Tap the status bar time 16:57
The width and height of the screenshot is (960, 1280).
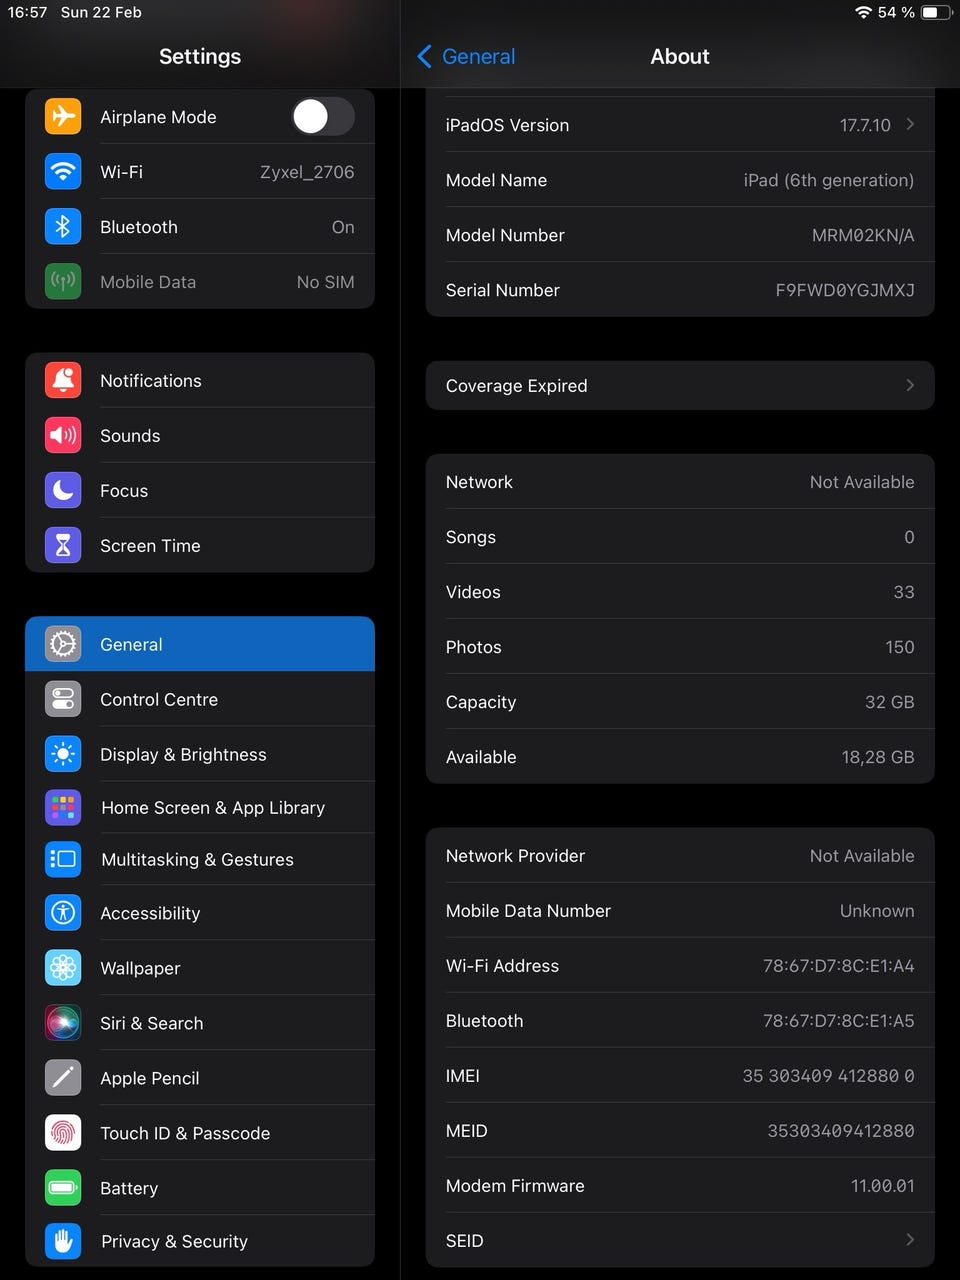[27, 12]
